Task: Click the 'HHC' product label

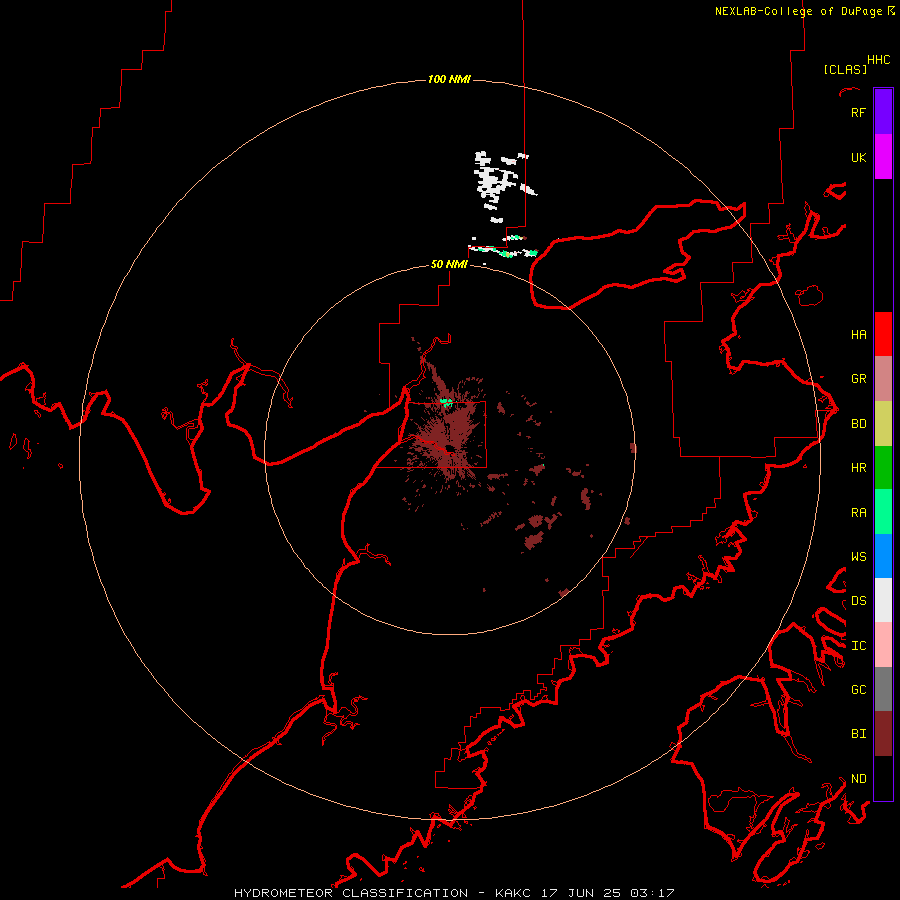Action: click(879, 60)
